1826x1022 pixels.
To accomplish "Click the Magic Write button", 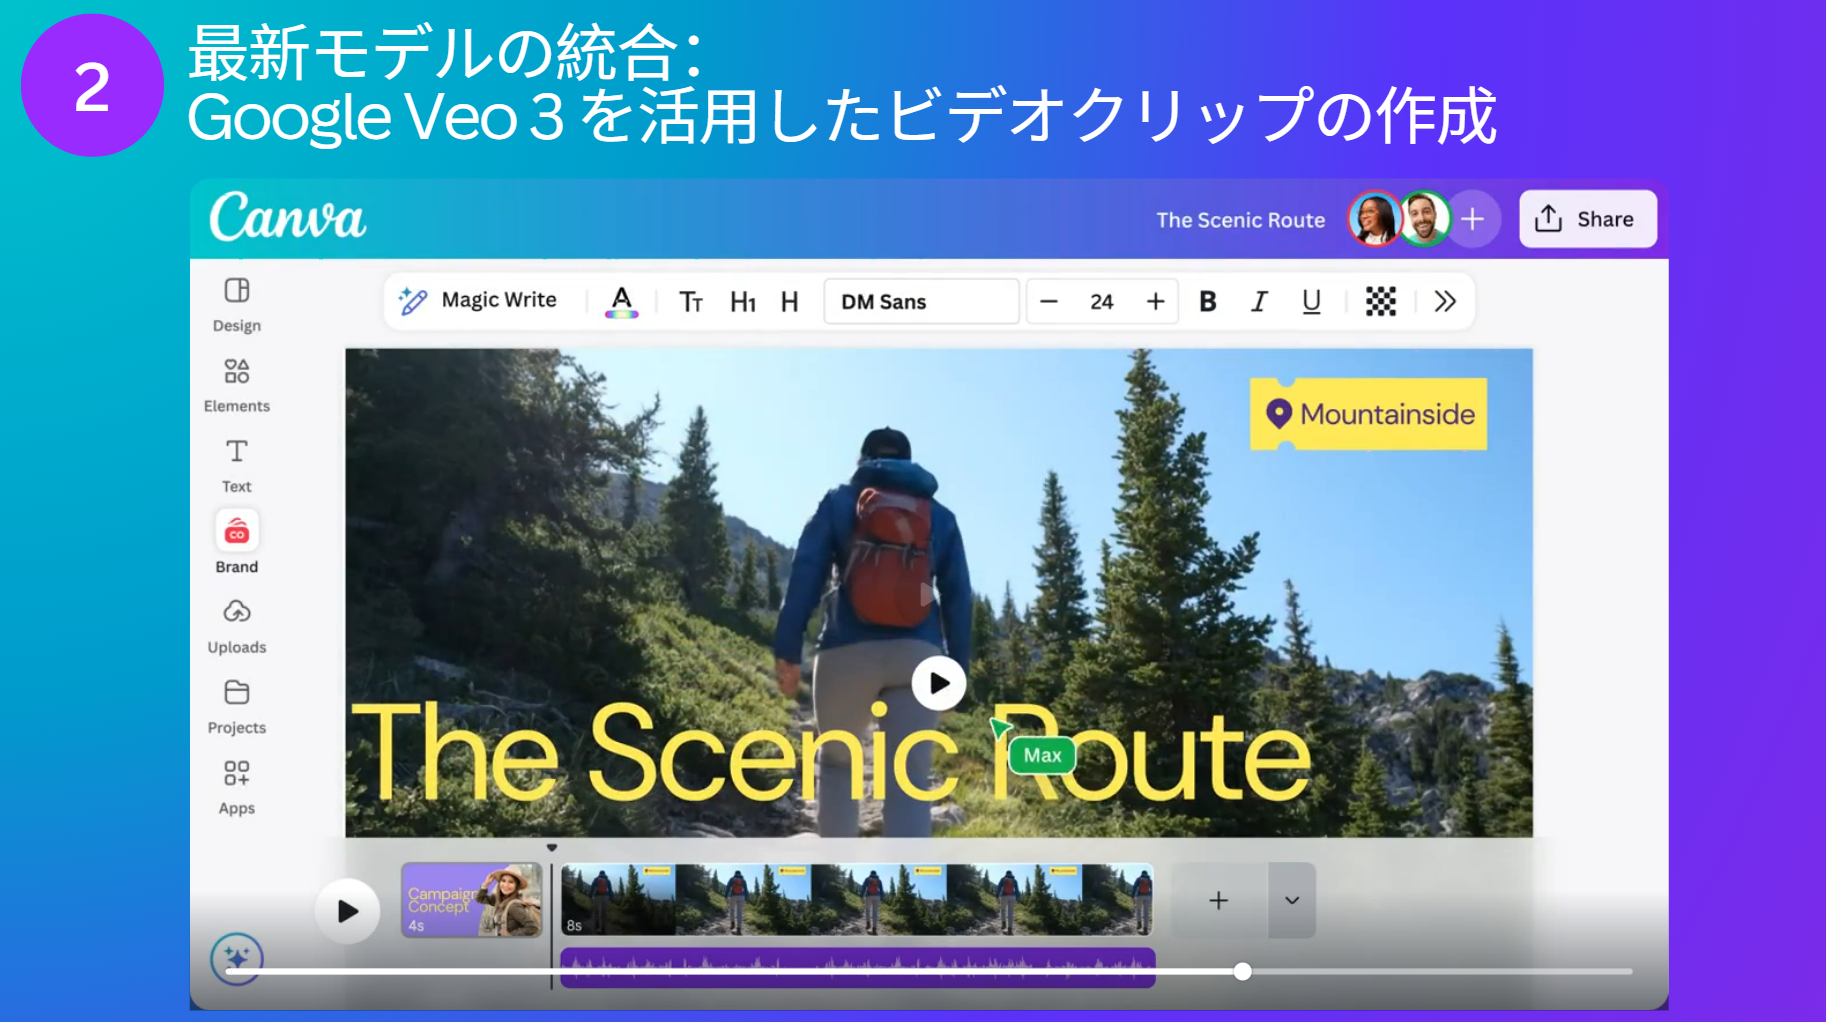I will [x=478, y=301].
